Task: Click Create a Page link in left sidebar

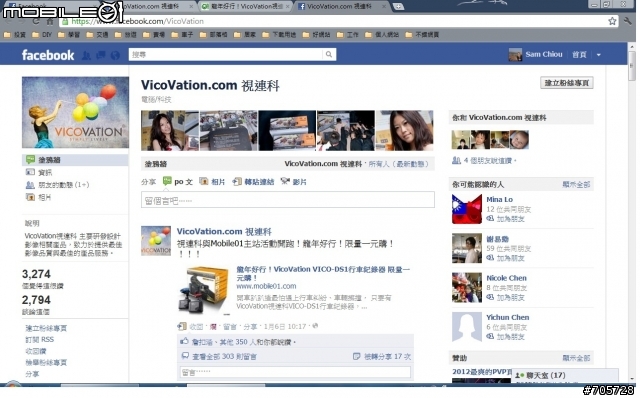Action: (x=46, y=328)
